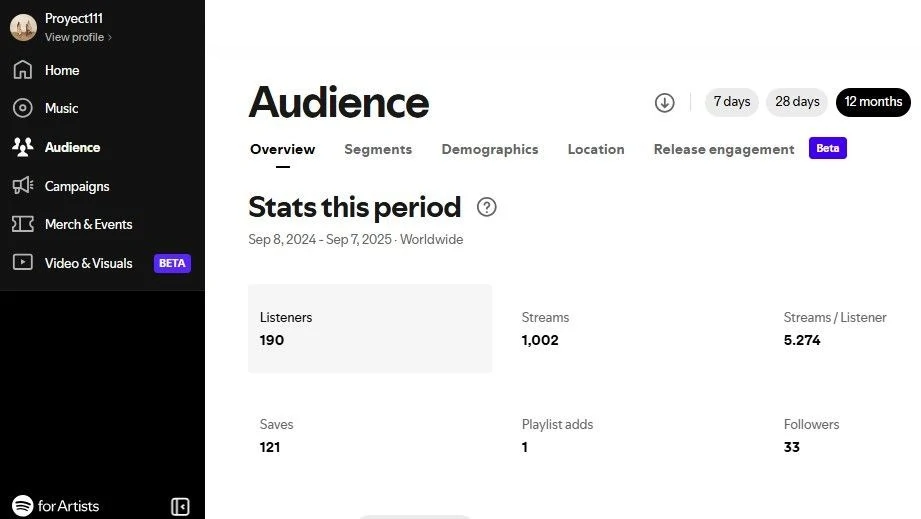
Task: Click the Music disc icon in sidebar
Action: tap(22, 108)
